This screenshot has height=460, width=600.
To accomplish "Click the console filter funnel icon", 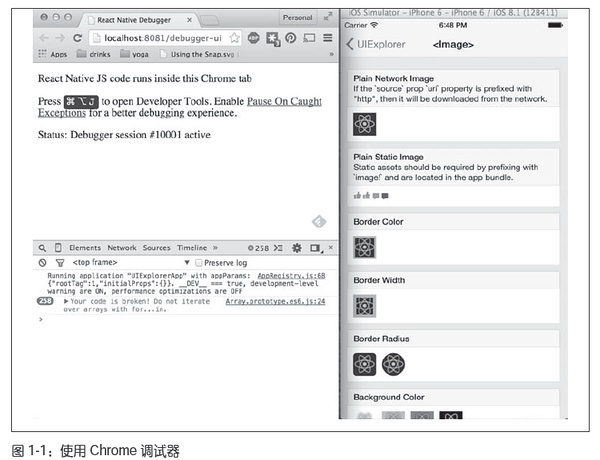I will coord(60,263).
